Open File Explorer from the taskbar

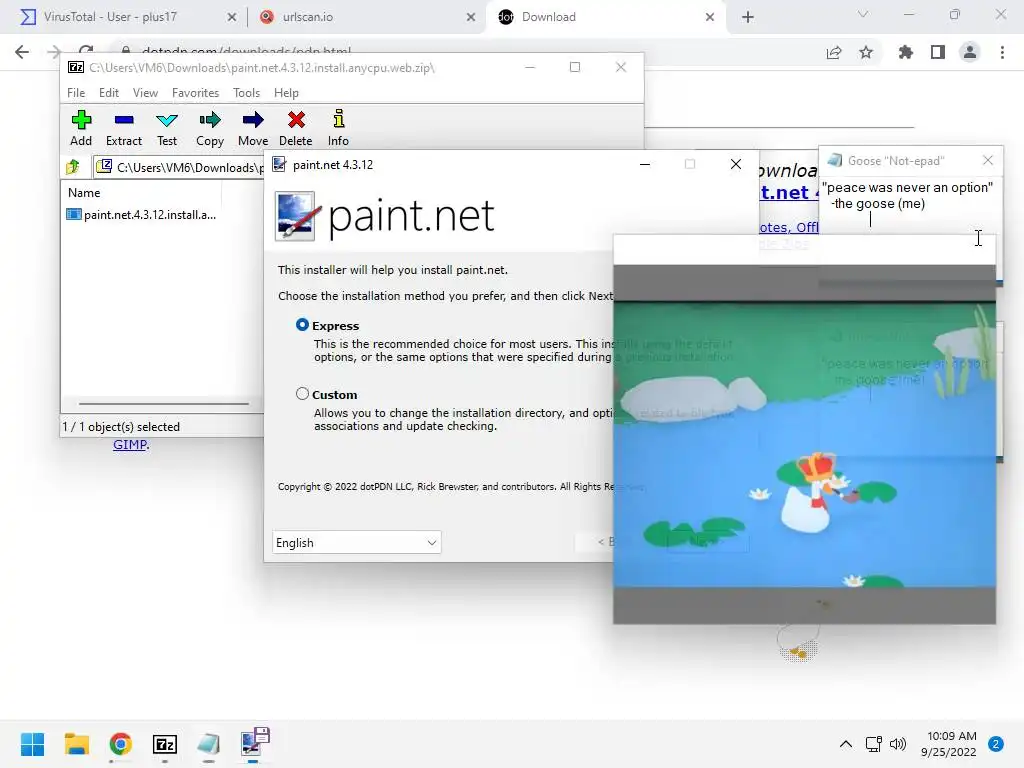point(76,744)
